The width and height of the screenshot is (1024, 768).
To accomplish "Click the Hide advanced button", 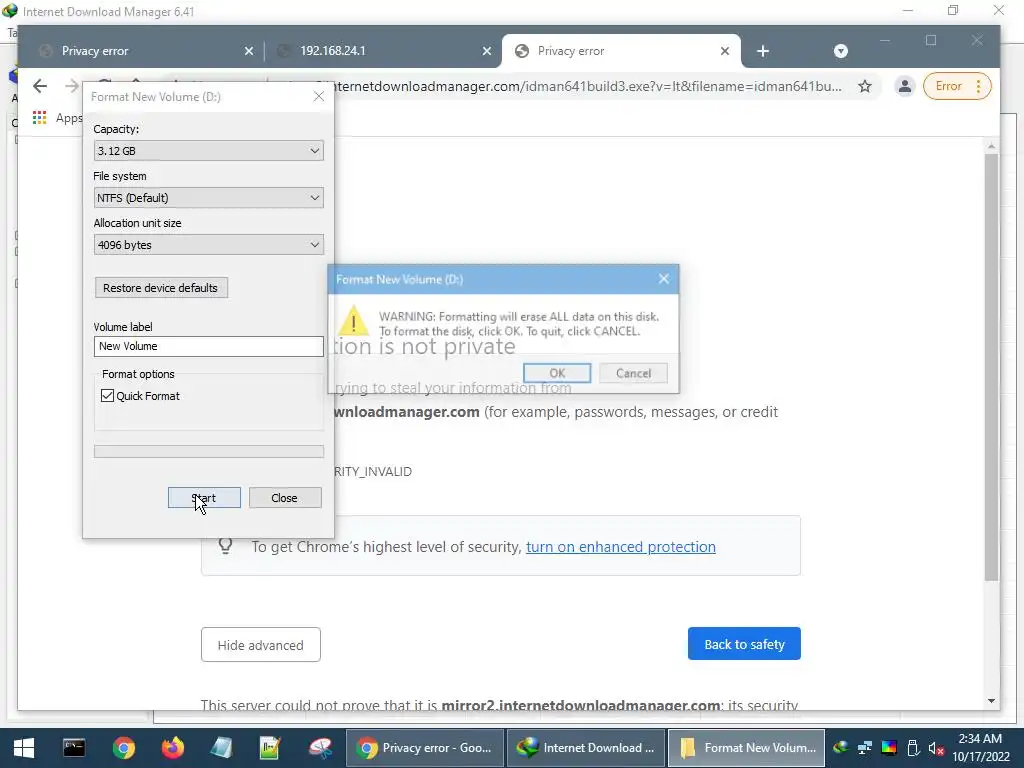I will coord(261,645).
